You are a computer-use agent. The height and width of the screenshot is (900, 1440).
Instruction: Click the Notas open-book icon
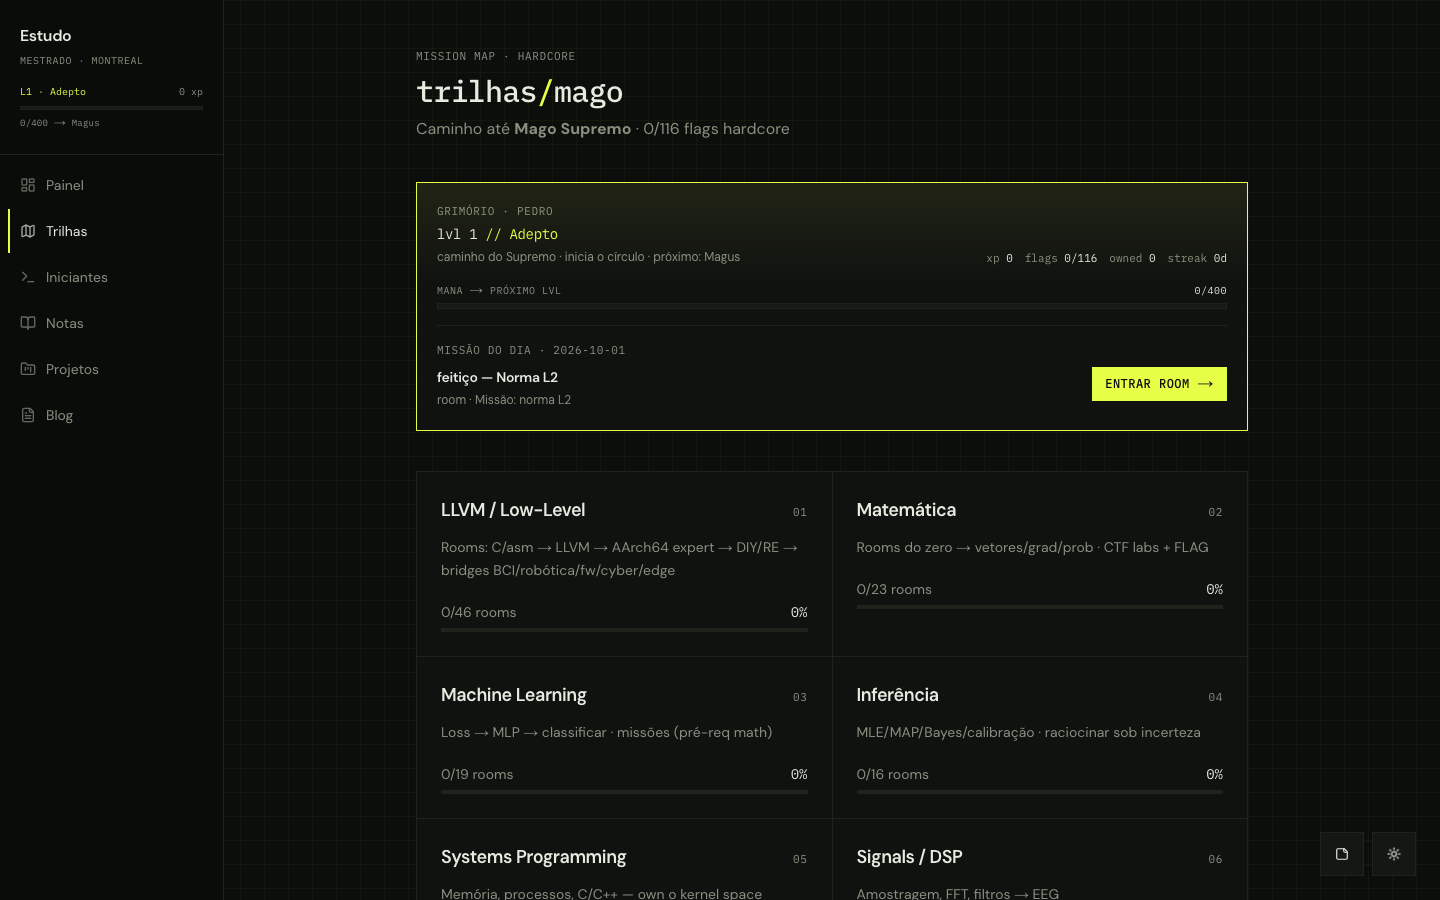[28, 323]
